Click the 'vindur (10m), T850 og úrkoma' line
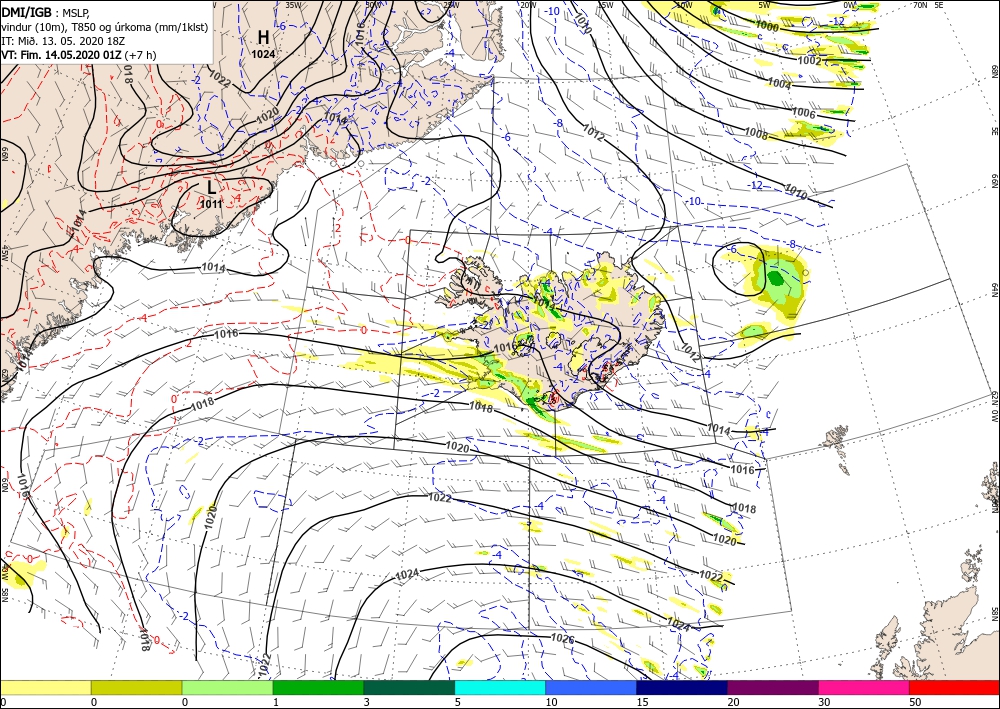The width and height of the screenshot is (1000, 709). (105, 27)
